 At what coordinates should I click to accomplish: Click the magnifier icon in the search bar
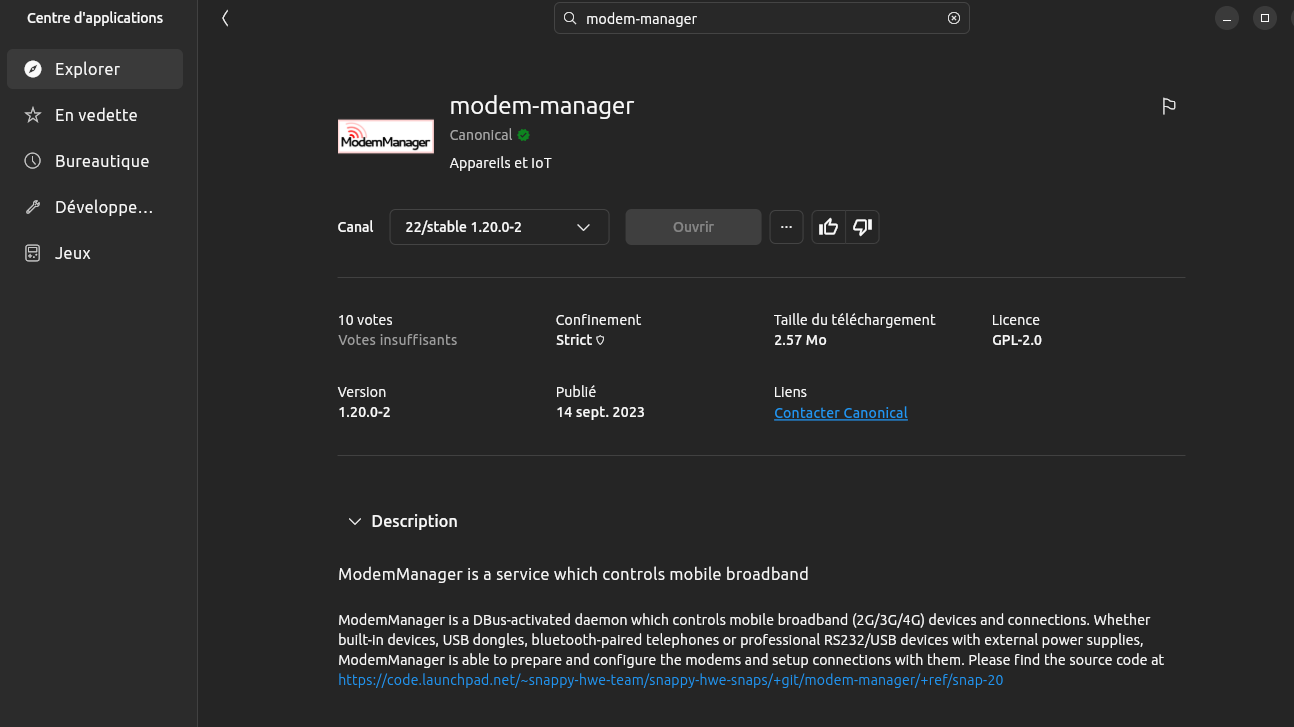point(570,18)
